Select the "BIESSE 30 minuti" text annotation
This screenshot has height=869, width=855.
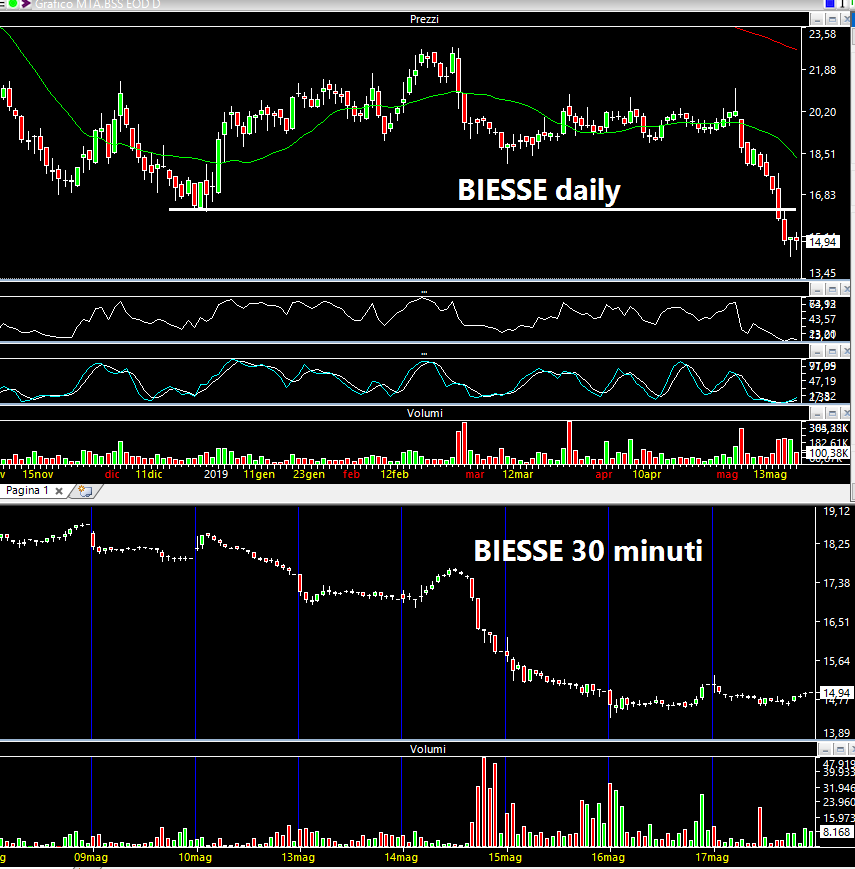pos(588,551)
